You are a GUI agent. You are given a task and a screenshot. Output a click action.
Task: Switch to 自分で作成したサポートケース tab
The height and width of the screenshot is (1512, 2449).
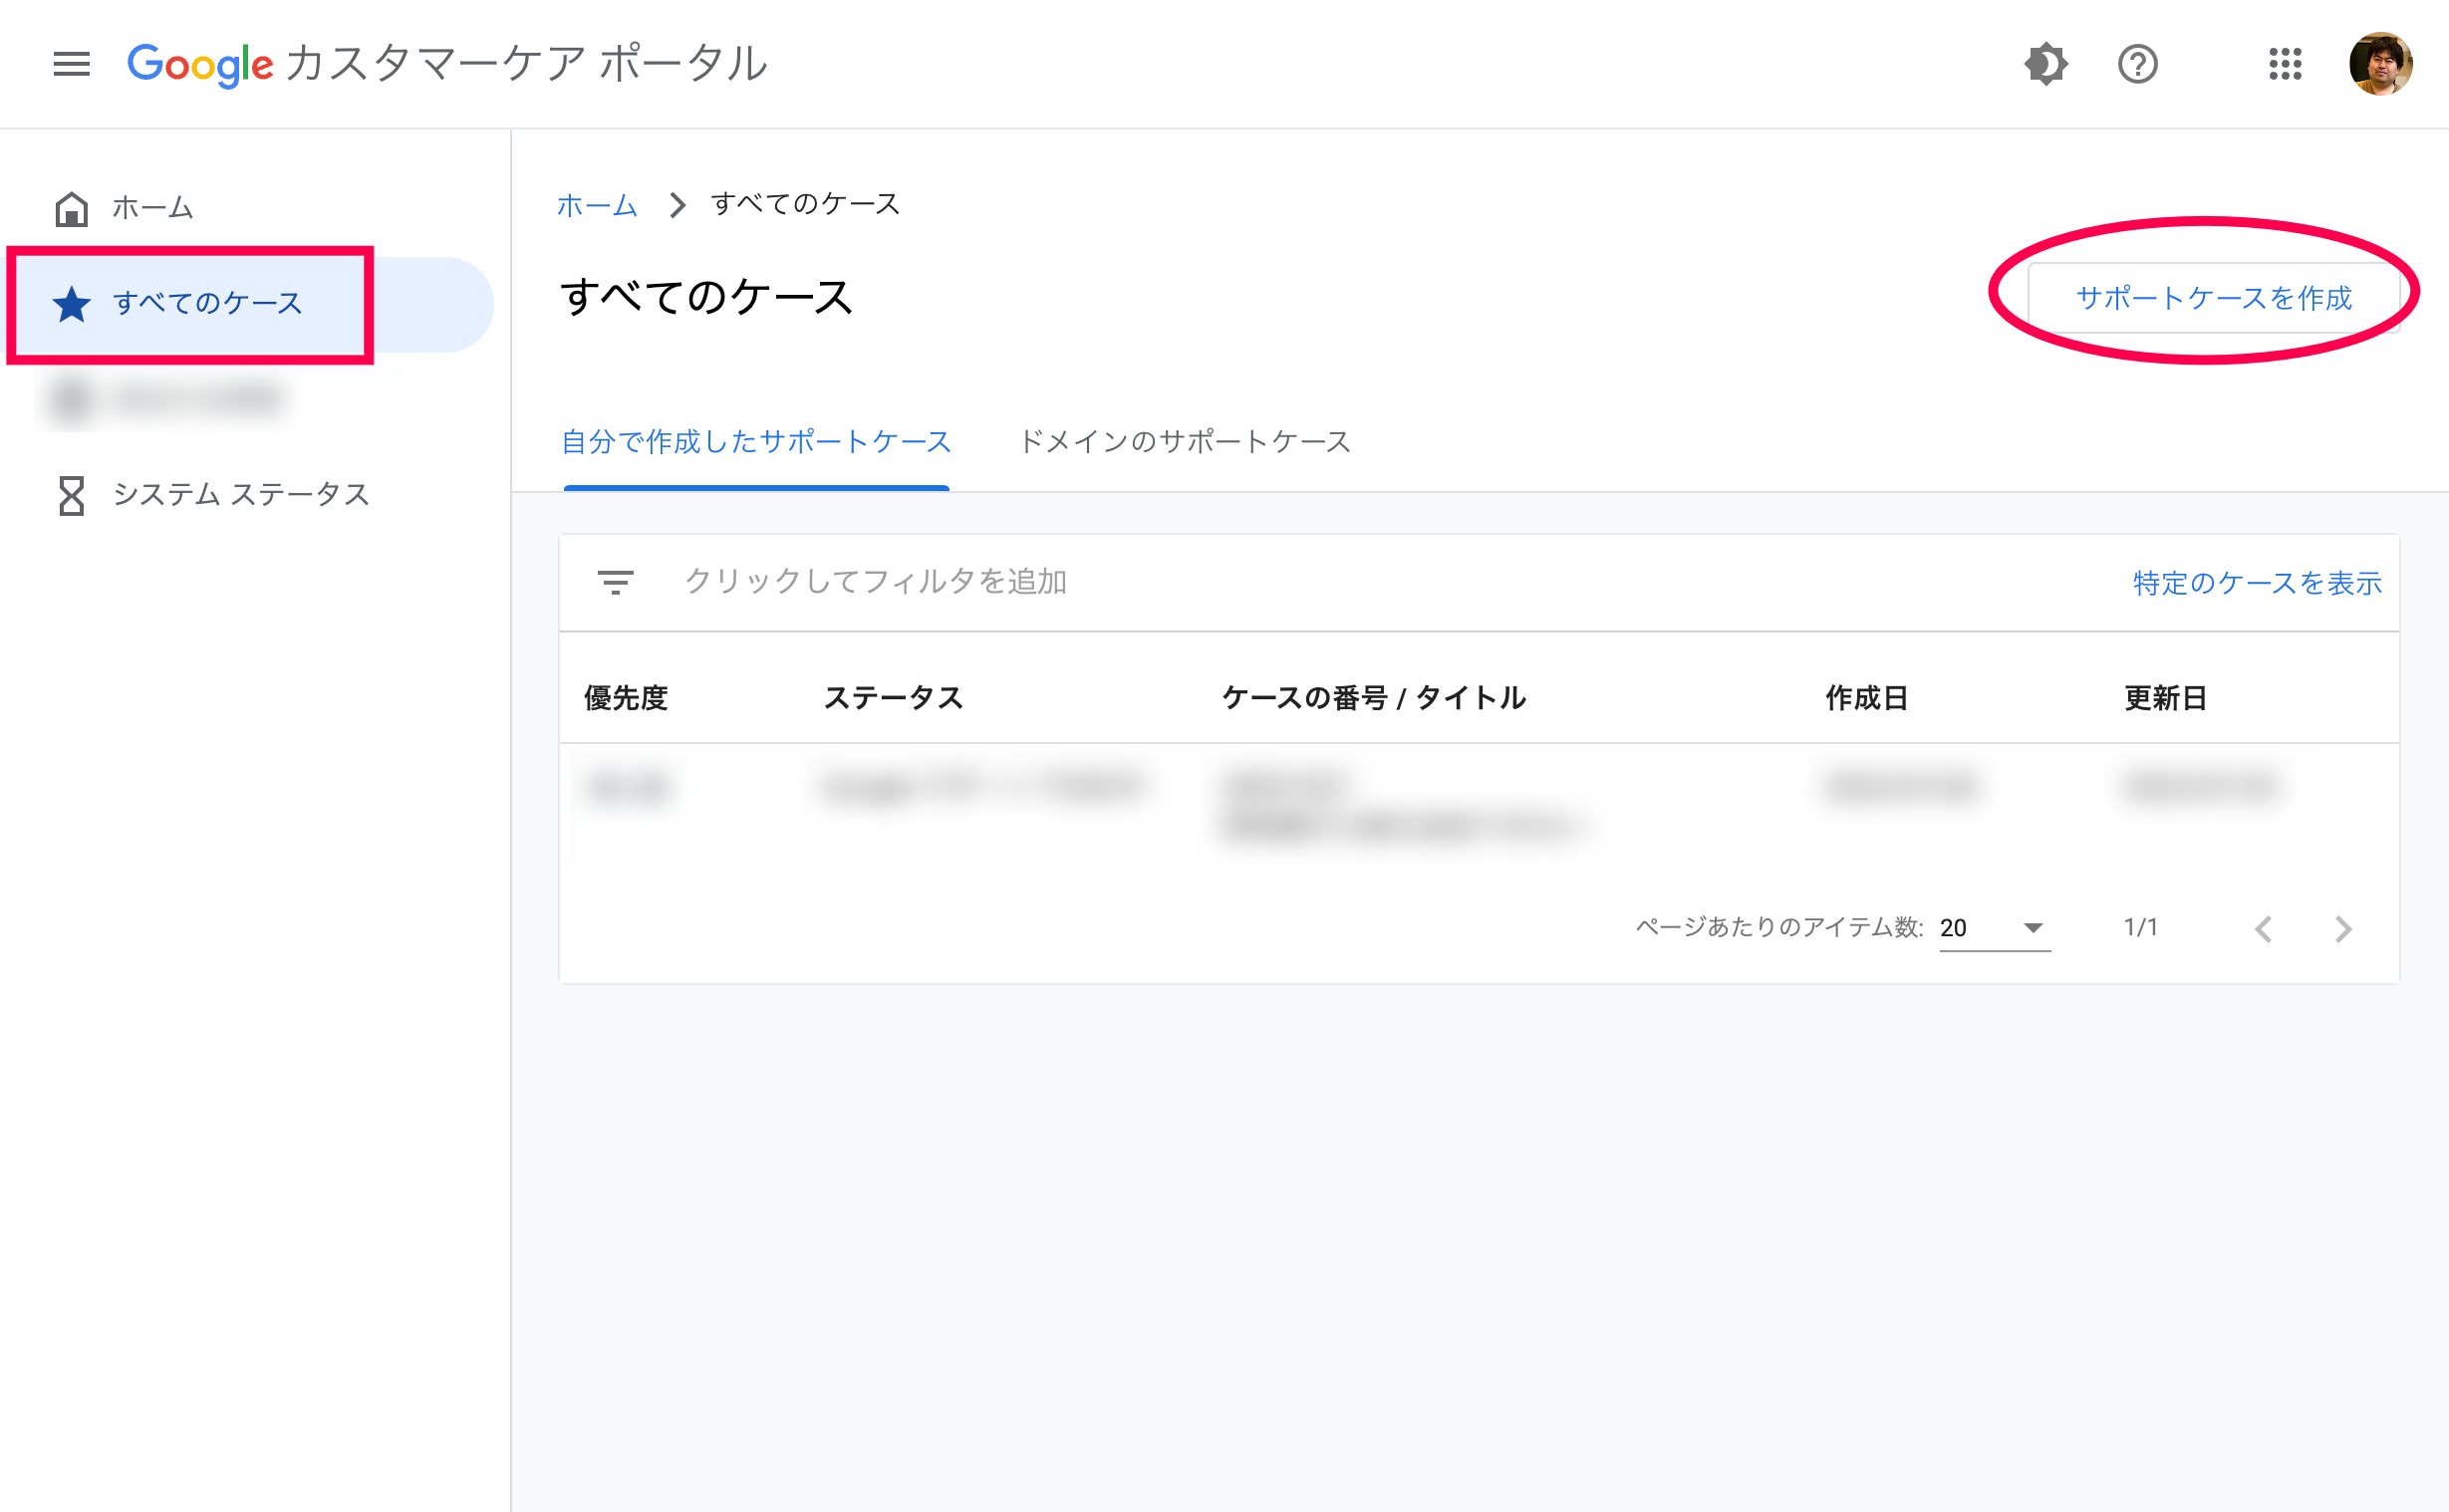[x=756, y=441]
